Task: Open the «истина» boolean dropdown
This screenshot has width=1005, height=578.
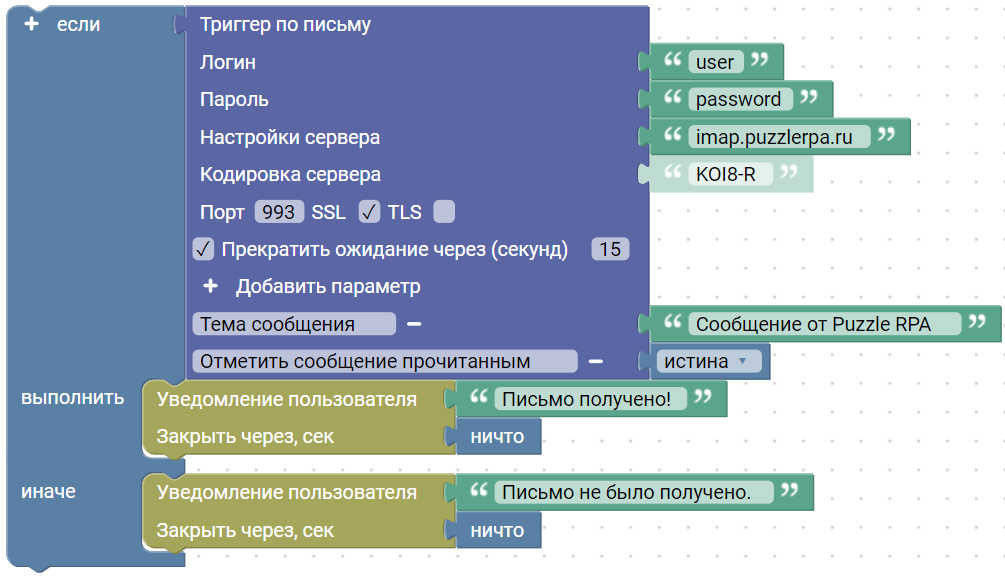Action: click(x=706, y=362)
